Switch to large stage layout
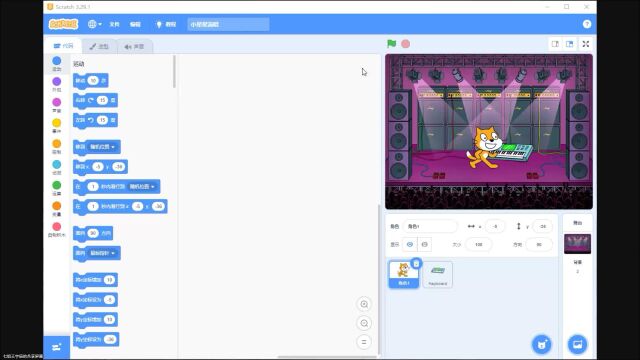The height and width of the screenshot is (360, 640). point(569,44)
